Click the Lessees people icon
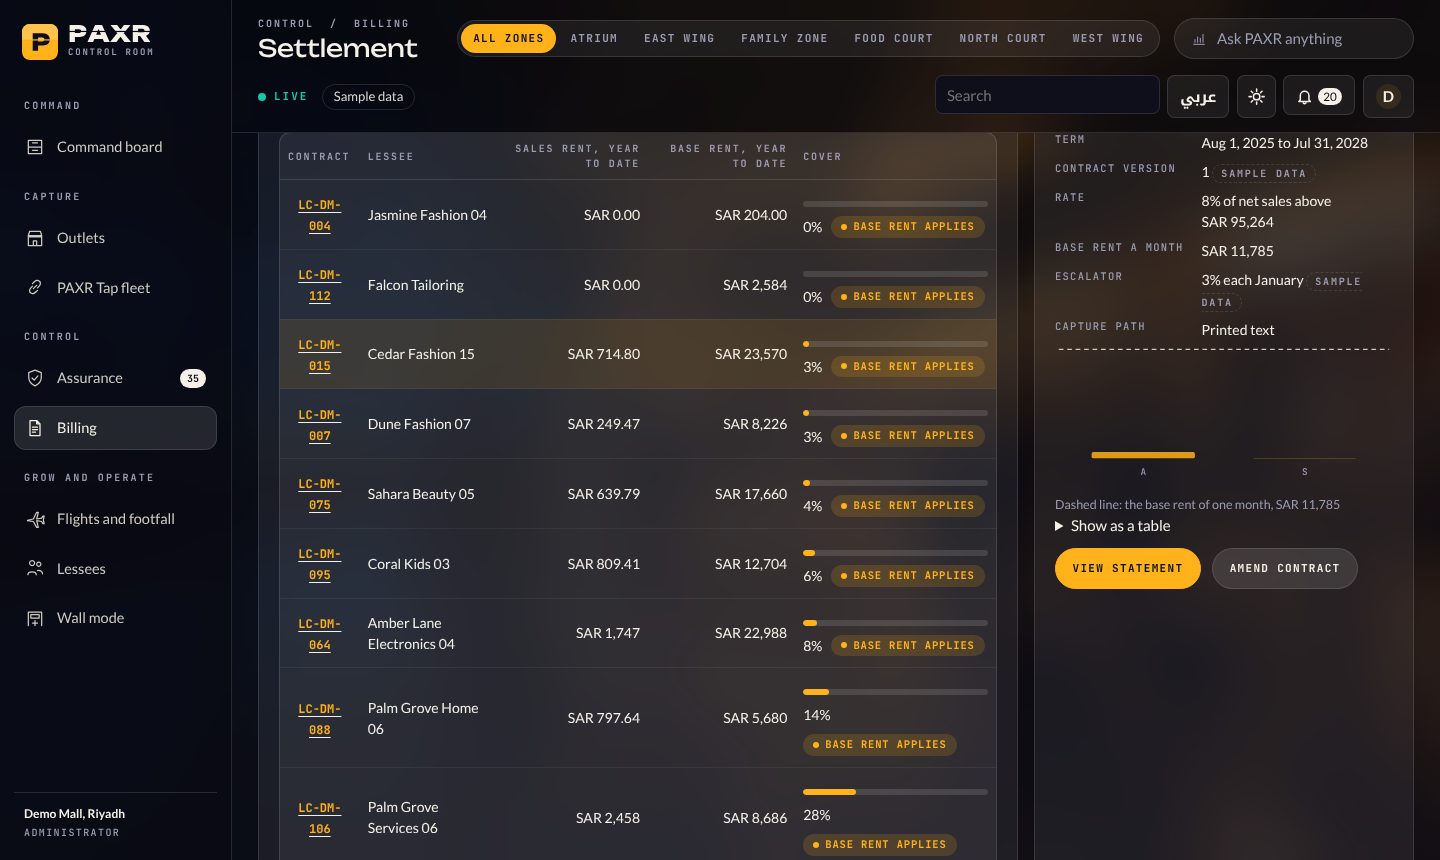1440x860 pixels. tap(35, 569)
